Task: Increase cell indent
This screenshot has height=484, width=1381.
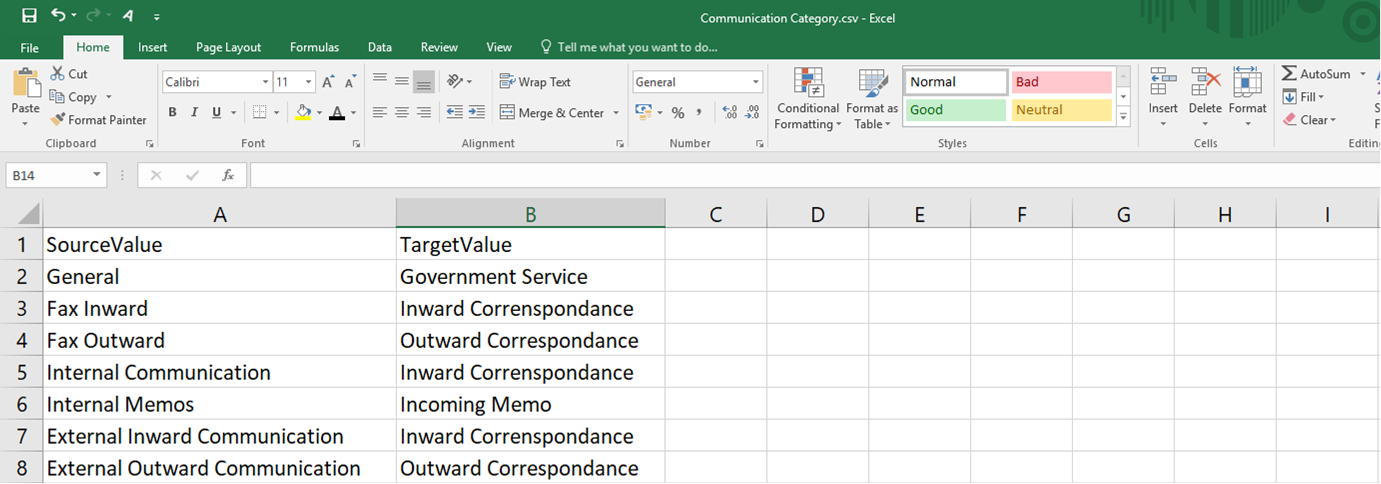Action: coord(476,113)
